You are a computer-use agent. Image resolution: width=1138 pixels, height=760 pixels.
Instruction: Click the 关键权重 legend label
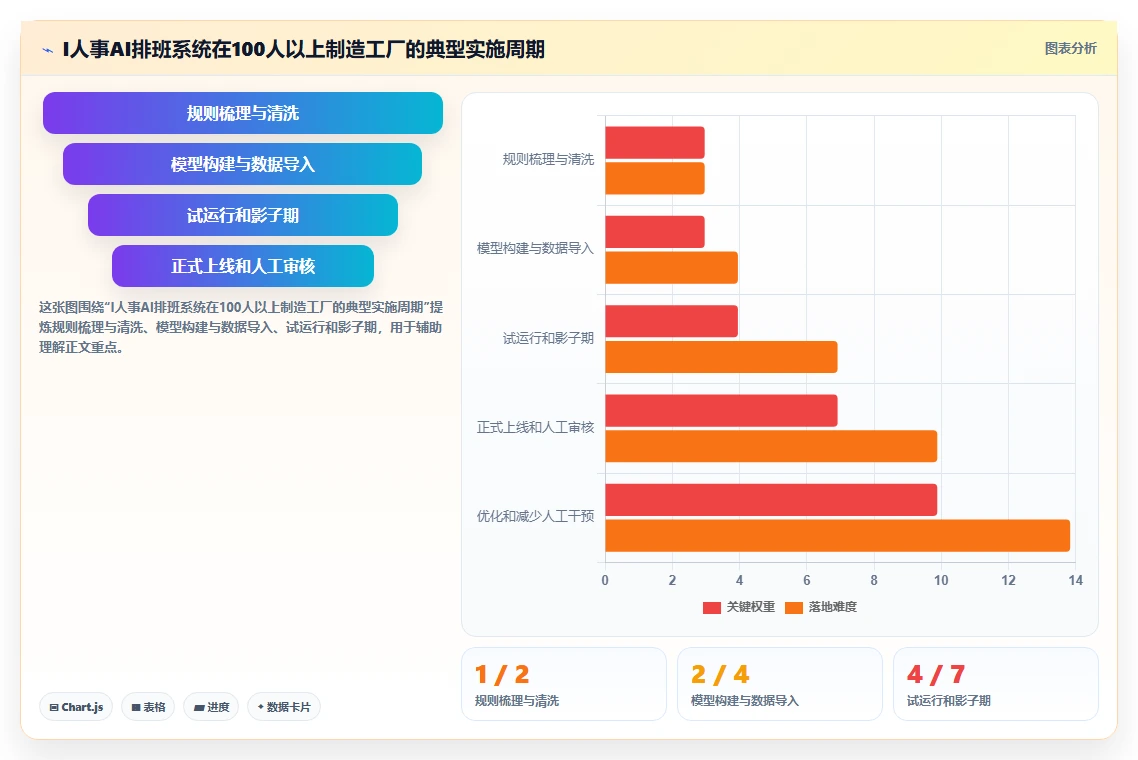(x=750, y=607)
